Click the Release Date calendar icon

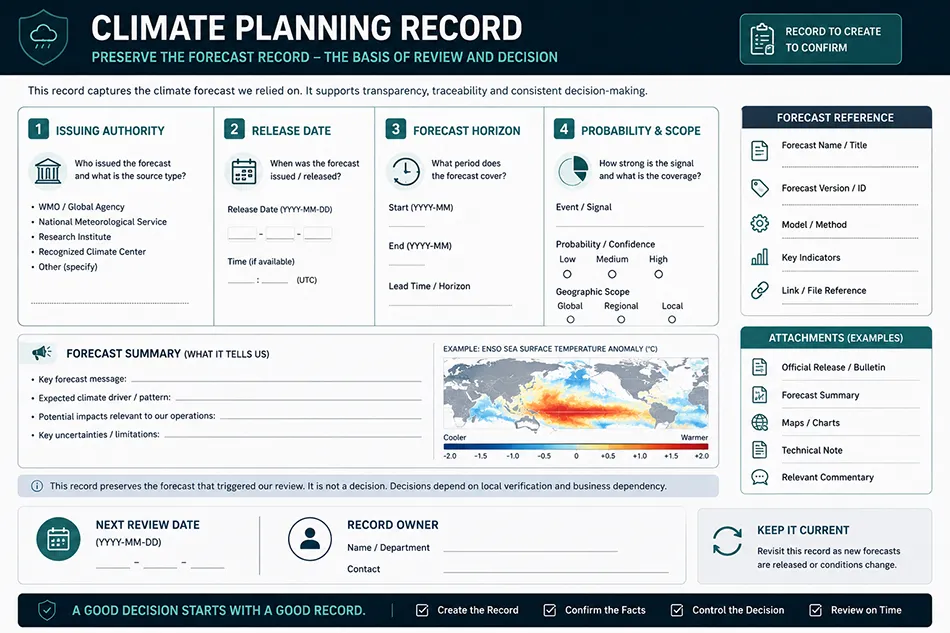tap(244, 171)
